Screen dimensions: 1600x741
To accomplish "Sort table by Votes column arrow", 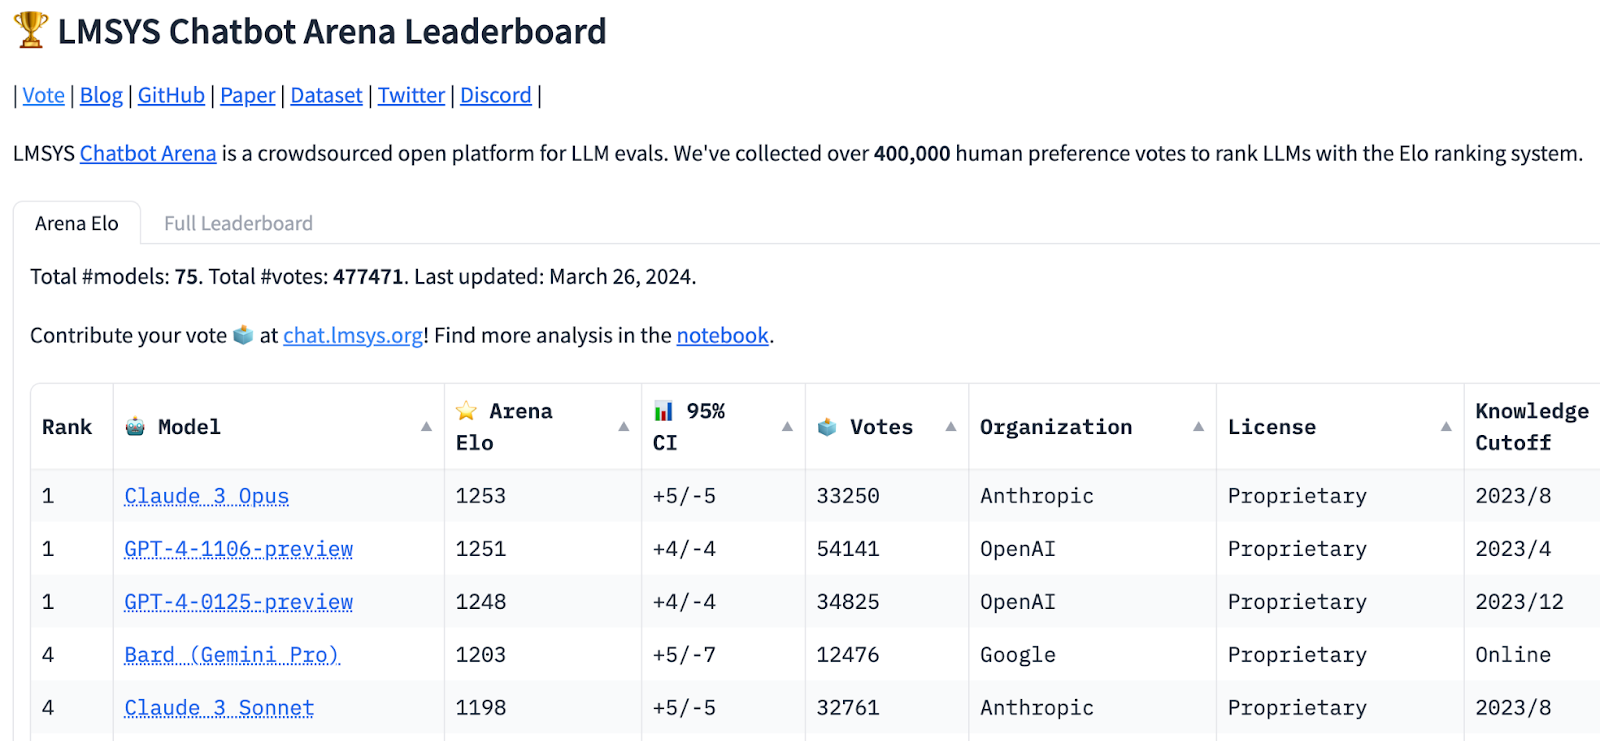I will pos(951,427).
